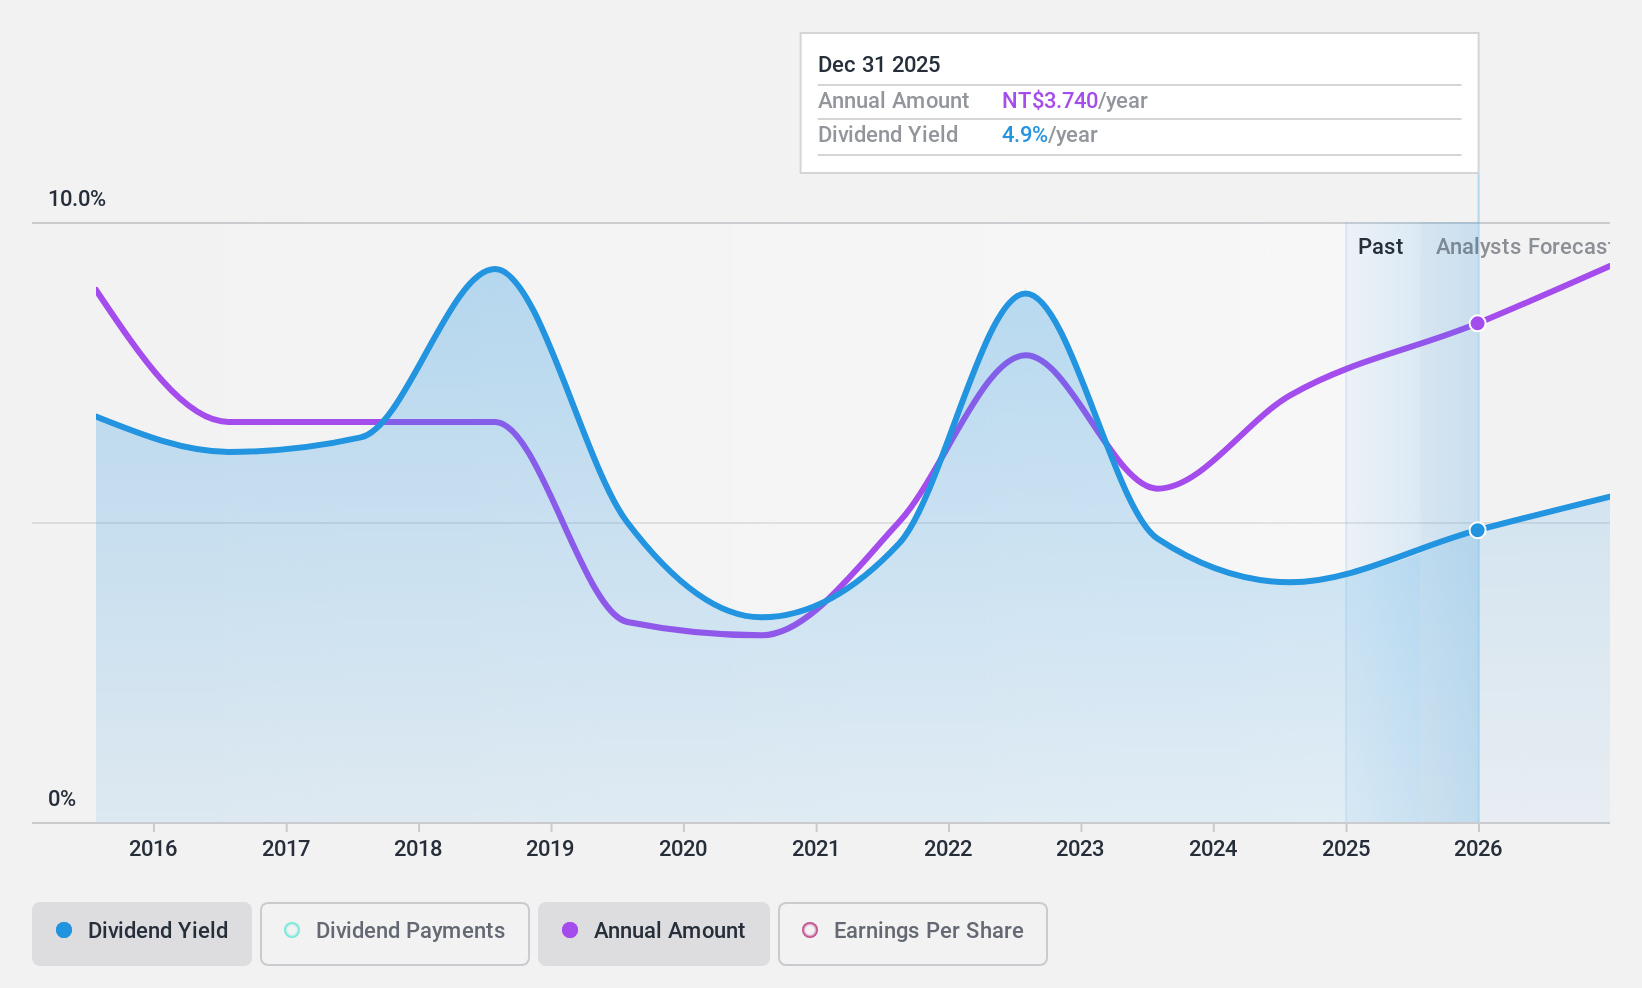This screenshot has width=1642, height=988.
Task: Click the tooltip's Dividend Yield row label
Action: tap(888, 135)
